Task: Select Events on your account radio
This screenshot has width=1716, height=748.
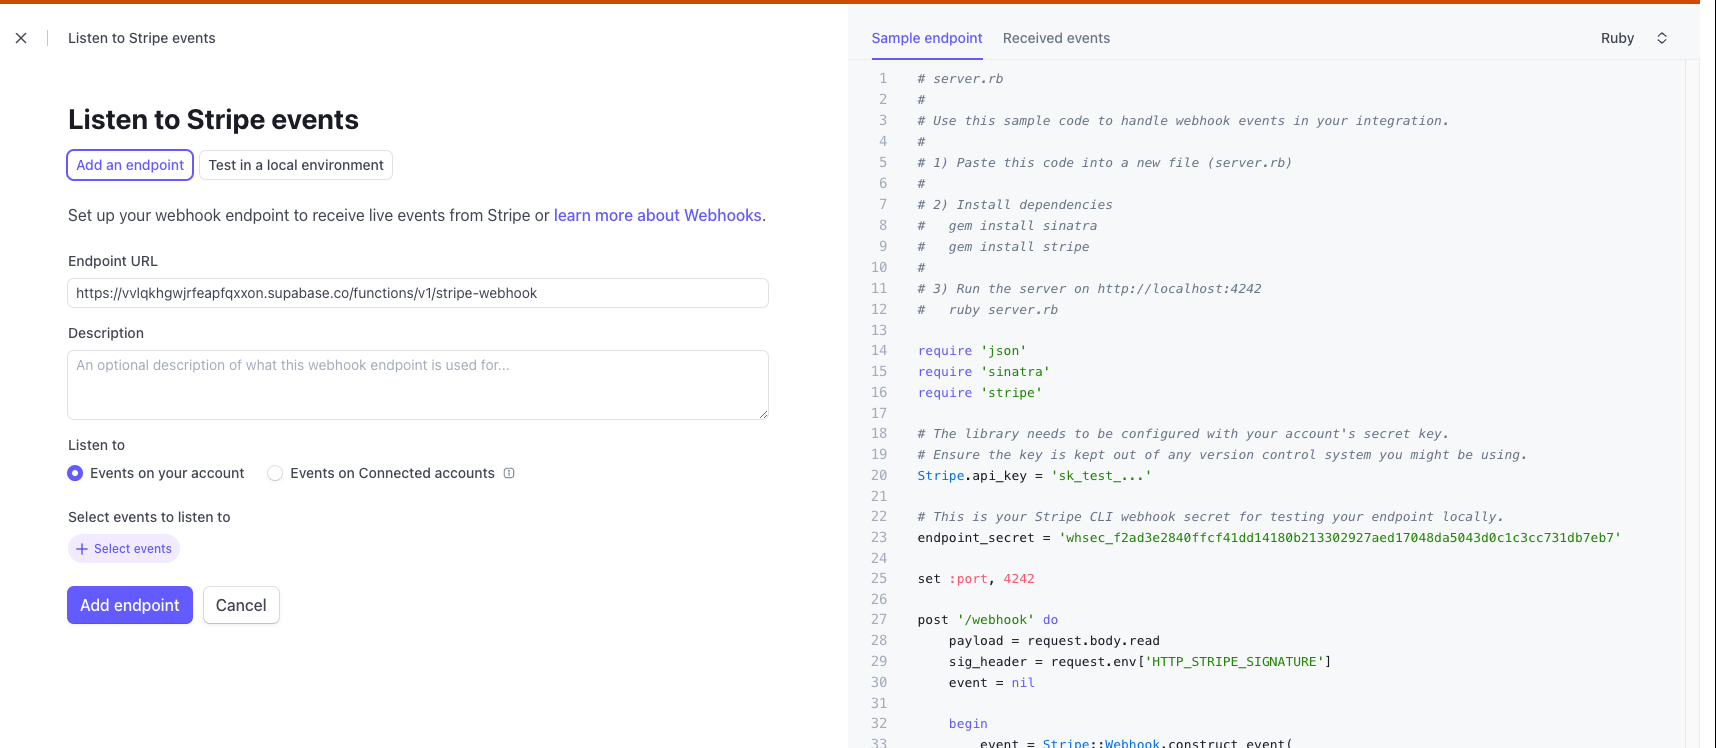Action: click(x=75, y=473)
